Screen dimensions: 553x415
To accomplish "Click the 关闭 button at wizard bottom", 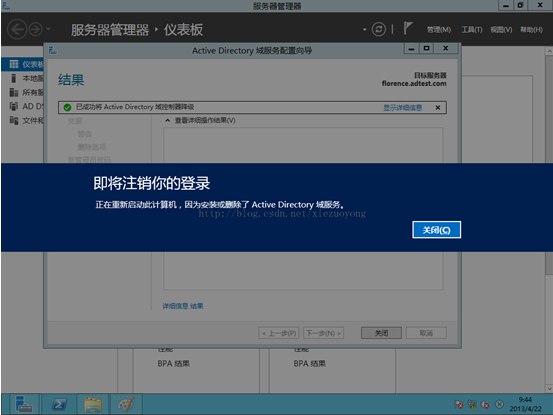I will (381, 333).
